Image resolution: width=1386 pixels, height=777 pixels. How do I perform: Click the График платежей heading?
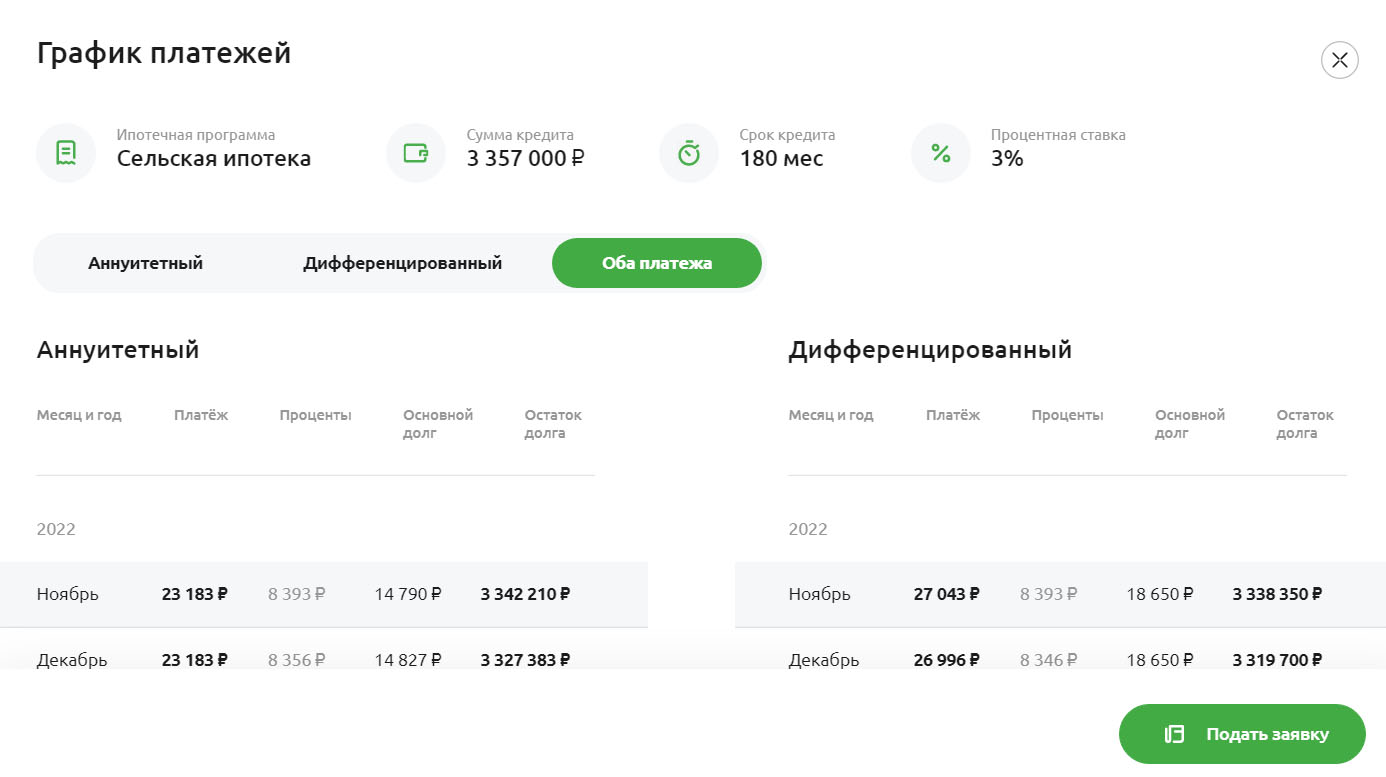[x=164, y=53]
